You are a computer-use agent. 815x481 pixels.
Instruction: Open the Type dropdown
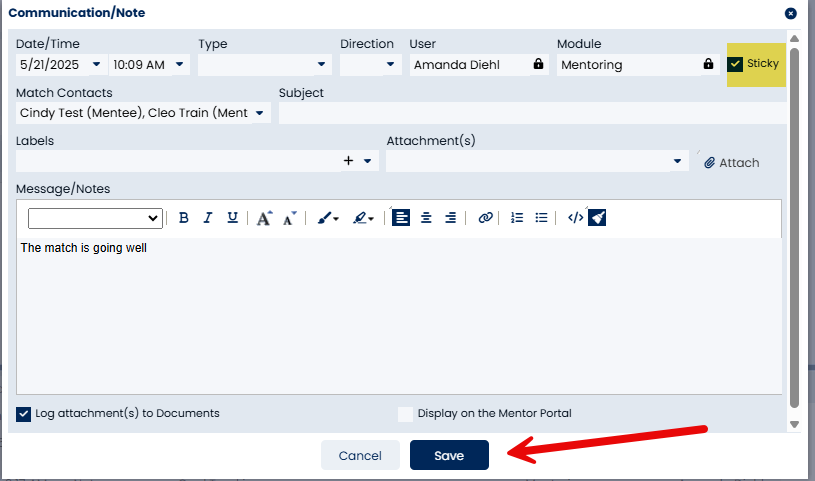tap(265, 64)
